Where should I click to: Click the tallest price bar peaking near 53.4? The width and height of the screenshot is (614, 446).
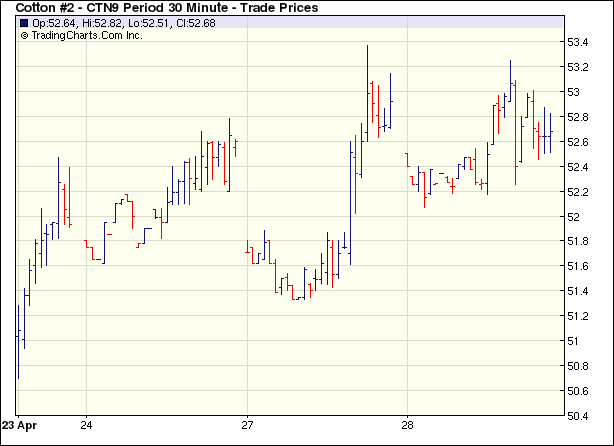click(x=367, y=90)
